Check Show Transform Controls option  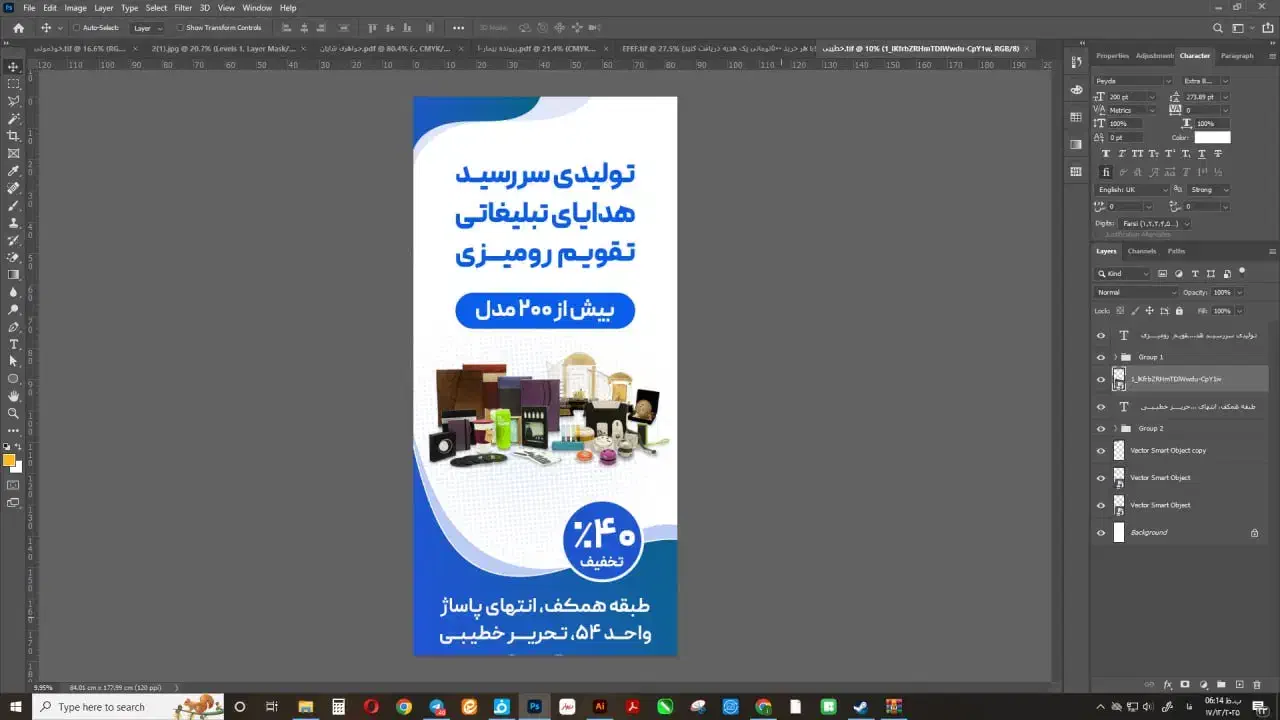point(180,28)
